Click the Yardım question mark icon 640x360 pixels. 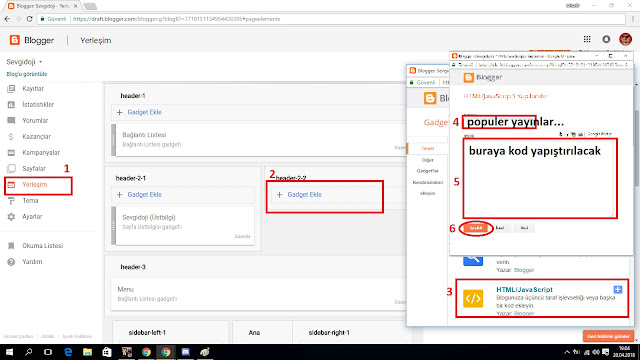pyautogui.click(x=11, y=262)
